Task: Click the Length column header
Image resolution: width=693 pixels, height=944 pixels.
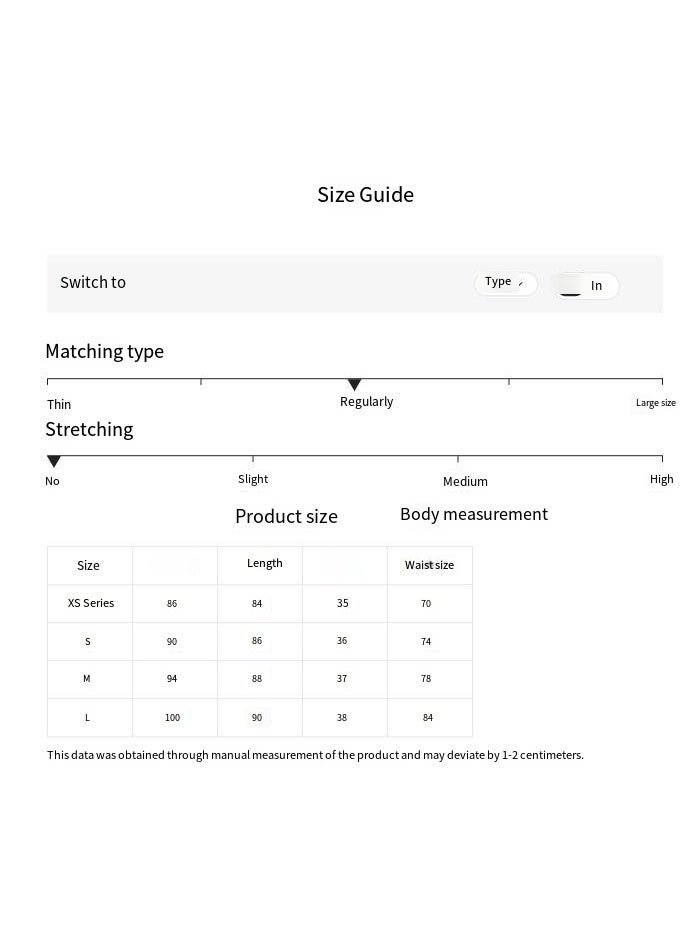Action: (264, 563)
